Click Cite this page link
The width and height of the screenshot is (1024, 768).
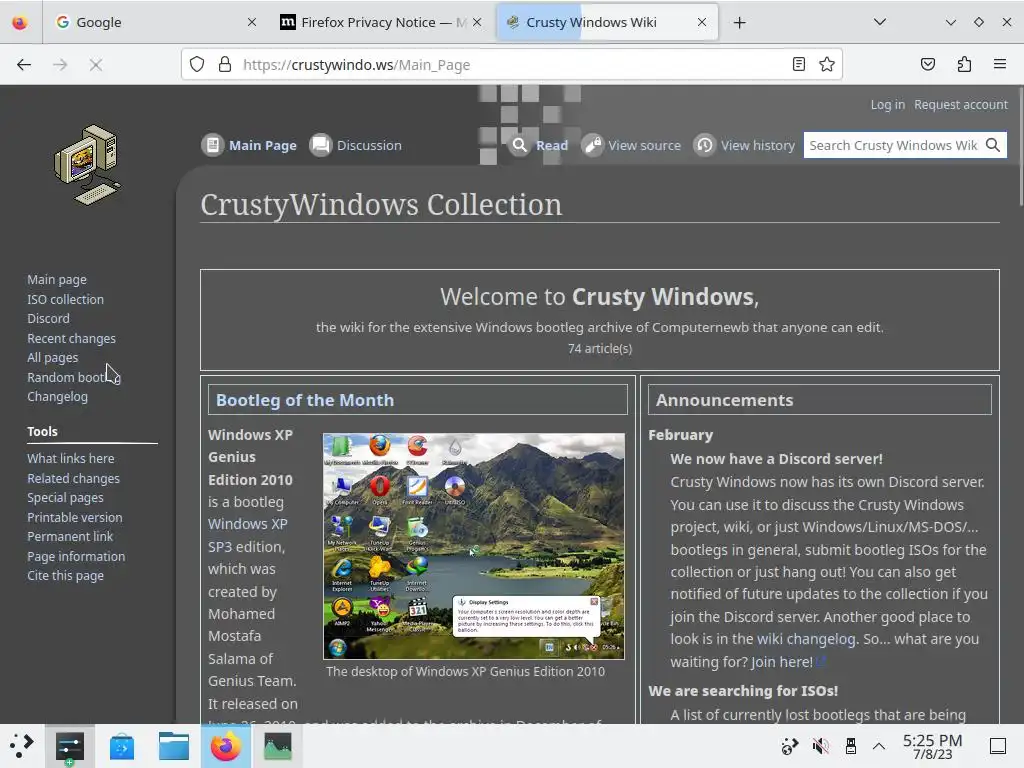coord(65,575)
